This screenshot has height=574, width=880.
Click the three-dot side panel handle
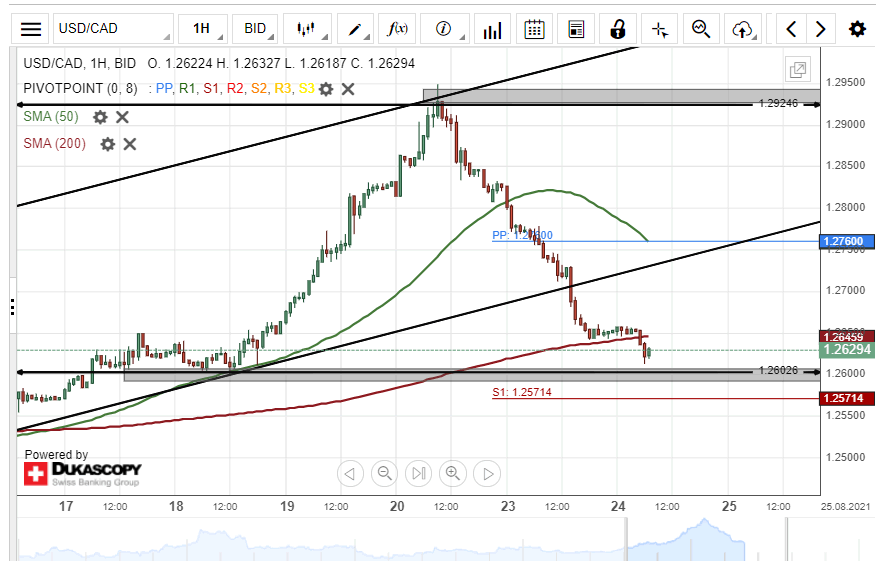tap(12, 306)
